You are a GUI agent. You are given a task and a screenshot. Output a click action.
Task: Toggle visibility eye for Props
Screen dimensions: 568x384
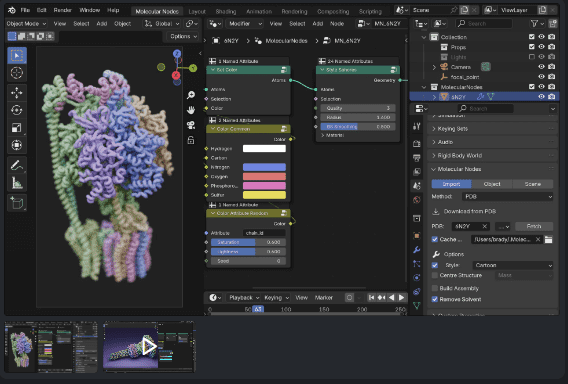(541, 47)
